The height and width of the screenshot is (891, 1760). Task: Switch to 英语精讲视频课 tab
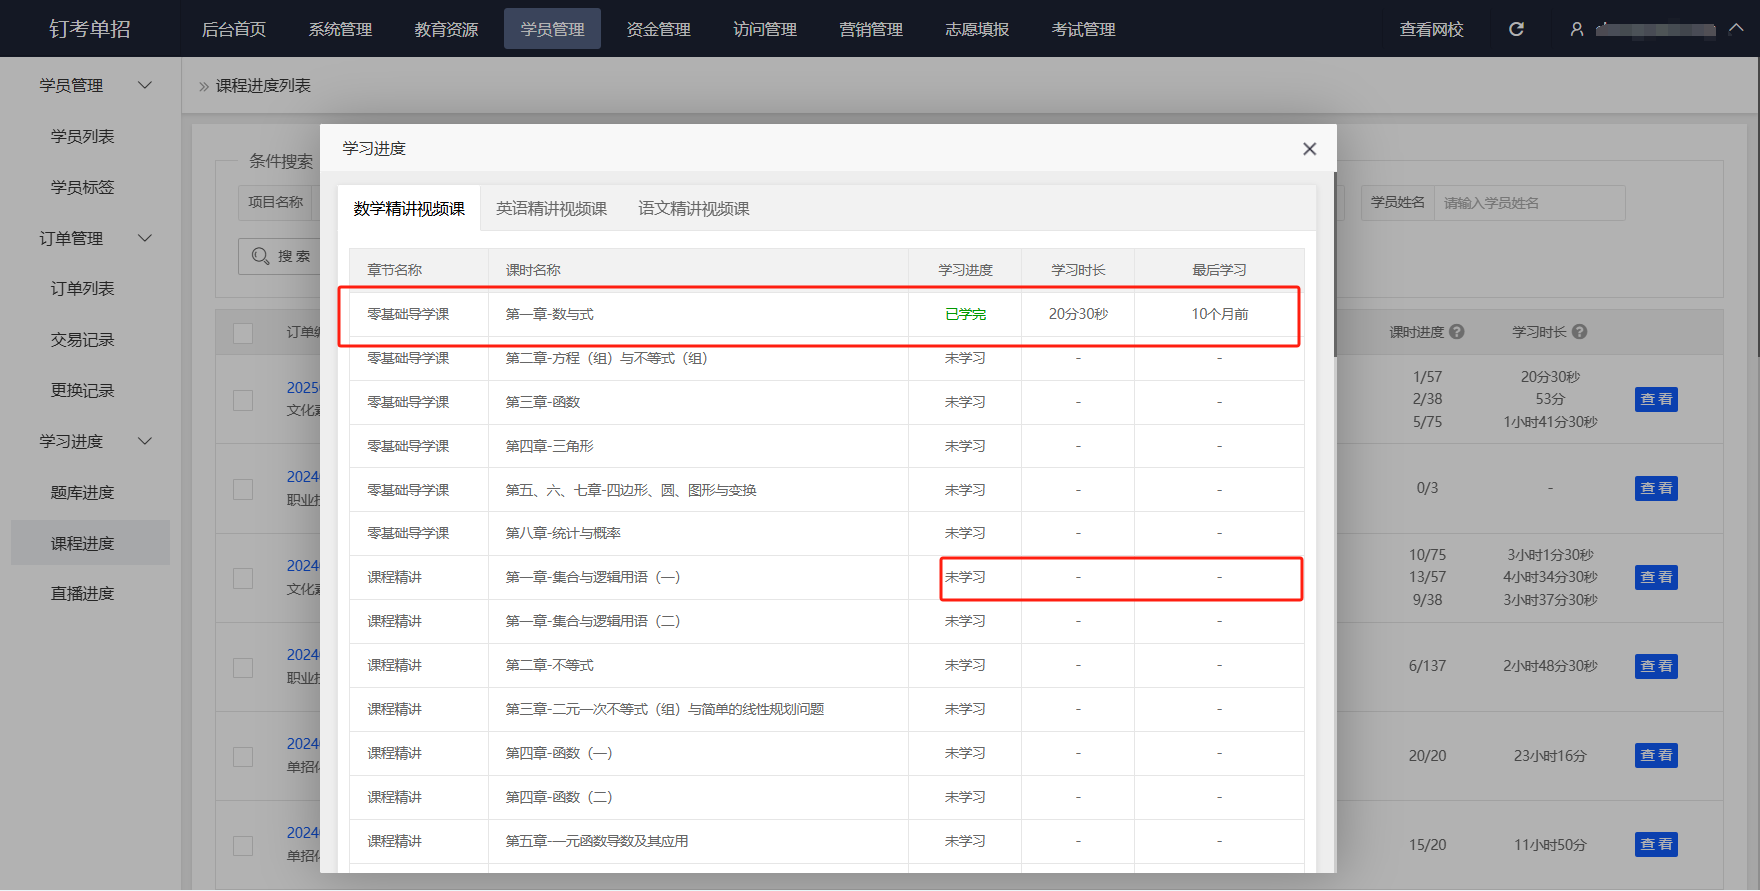tap(551, 209)
